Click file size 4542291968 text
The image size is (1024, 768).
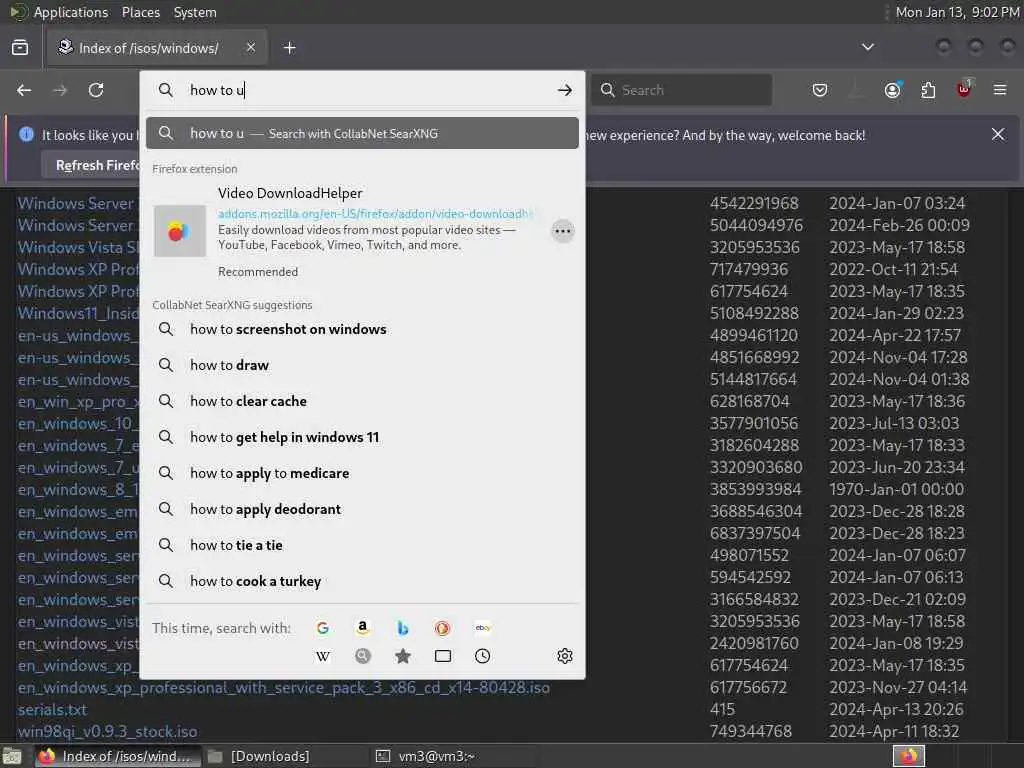tap(754, 203)
